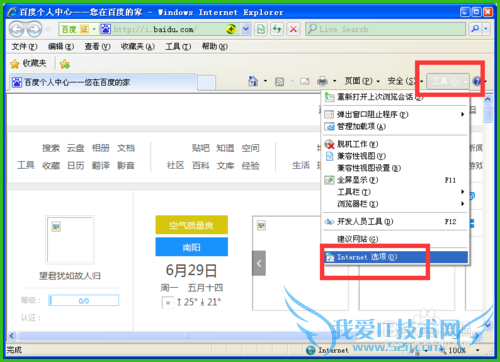This screenshot has width=500, height=362.
Task: Click the grey left-arrow carousel button
Action: point(259,263)
